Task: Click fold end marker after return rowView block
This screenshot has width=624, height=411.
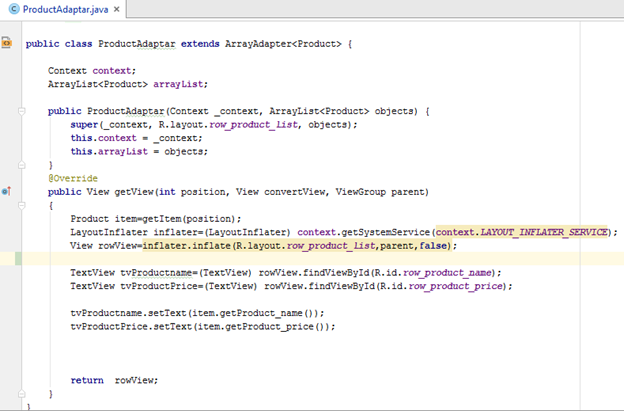Action: coord(22,394)
